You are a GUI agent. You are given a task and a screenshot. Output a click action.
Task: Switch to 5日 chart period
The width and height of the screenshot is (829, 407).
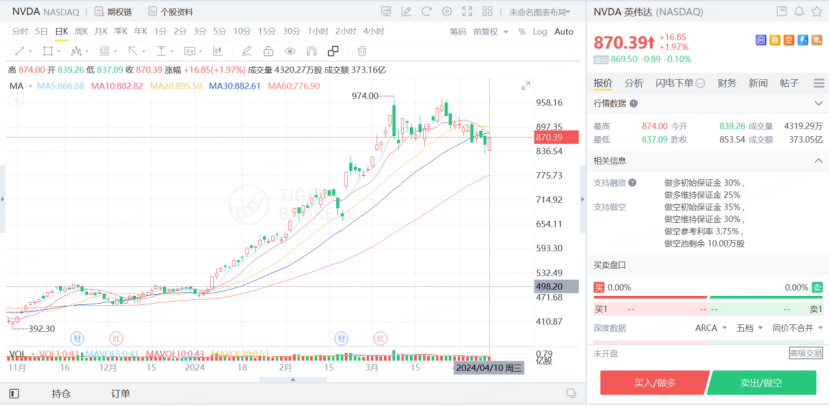(42, 32)
